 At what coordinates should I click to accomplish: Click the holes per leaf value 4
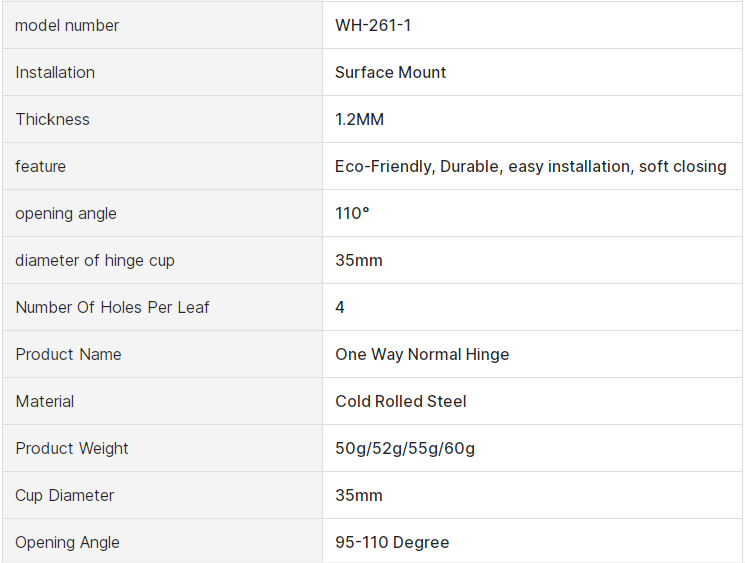(340, 307)
